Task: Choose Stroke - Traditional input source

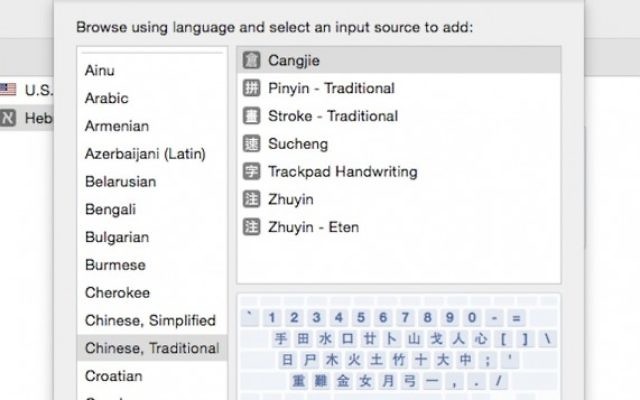Action: pos(399,116)
